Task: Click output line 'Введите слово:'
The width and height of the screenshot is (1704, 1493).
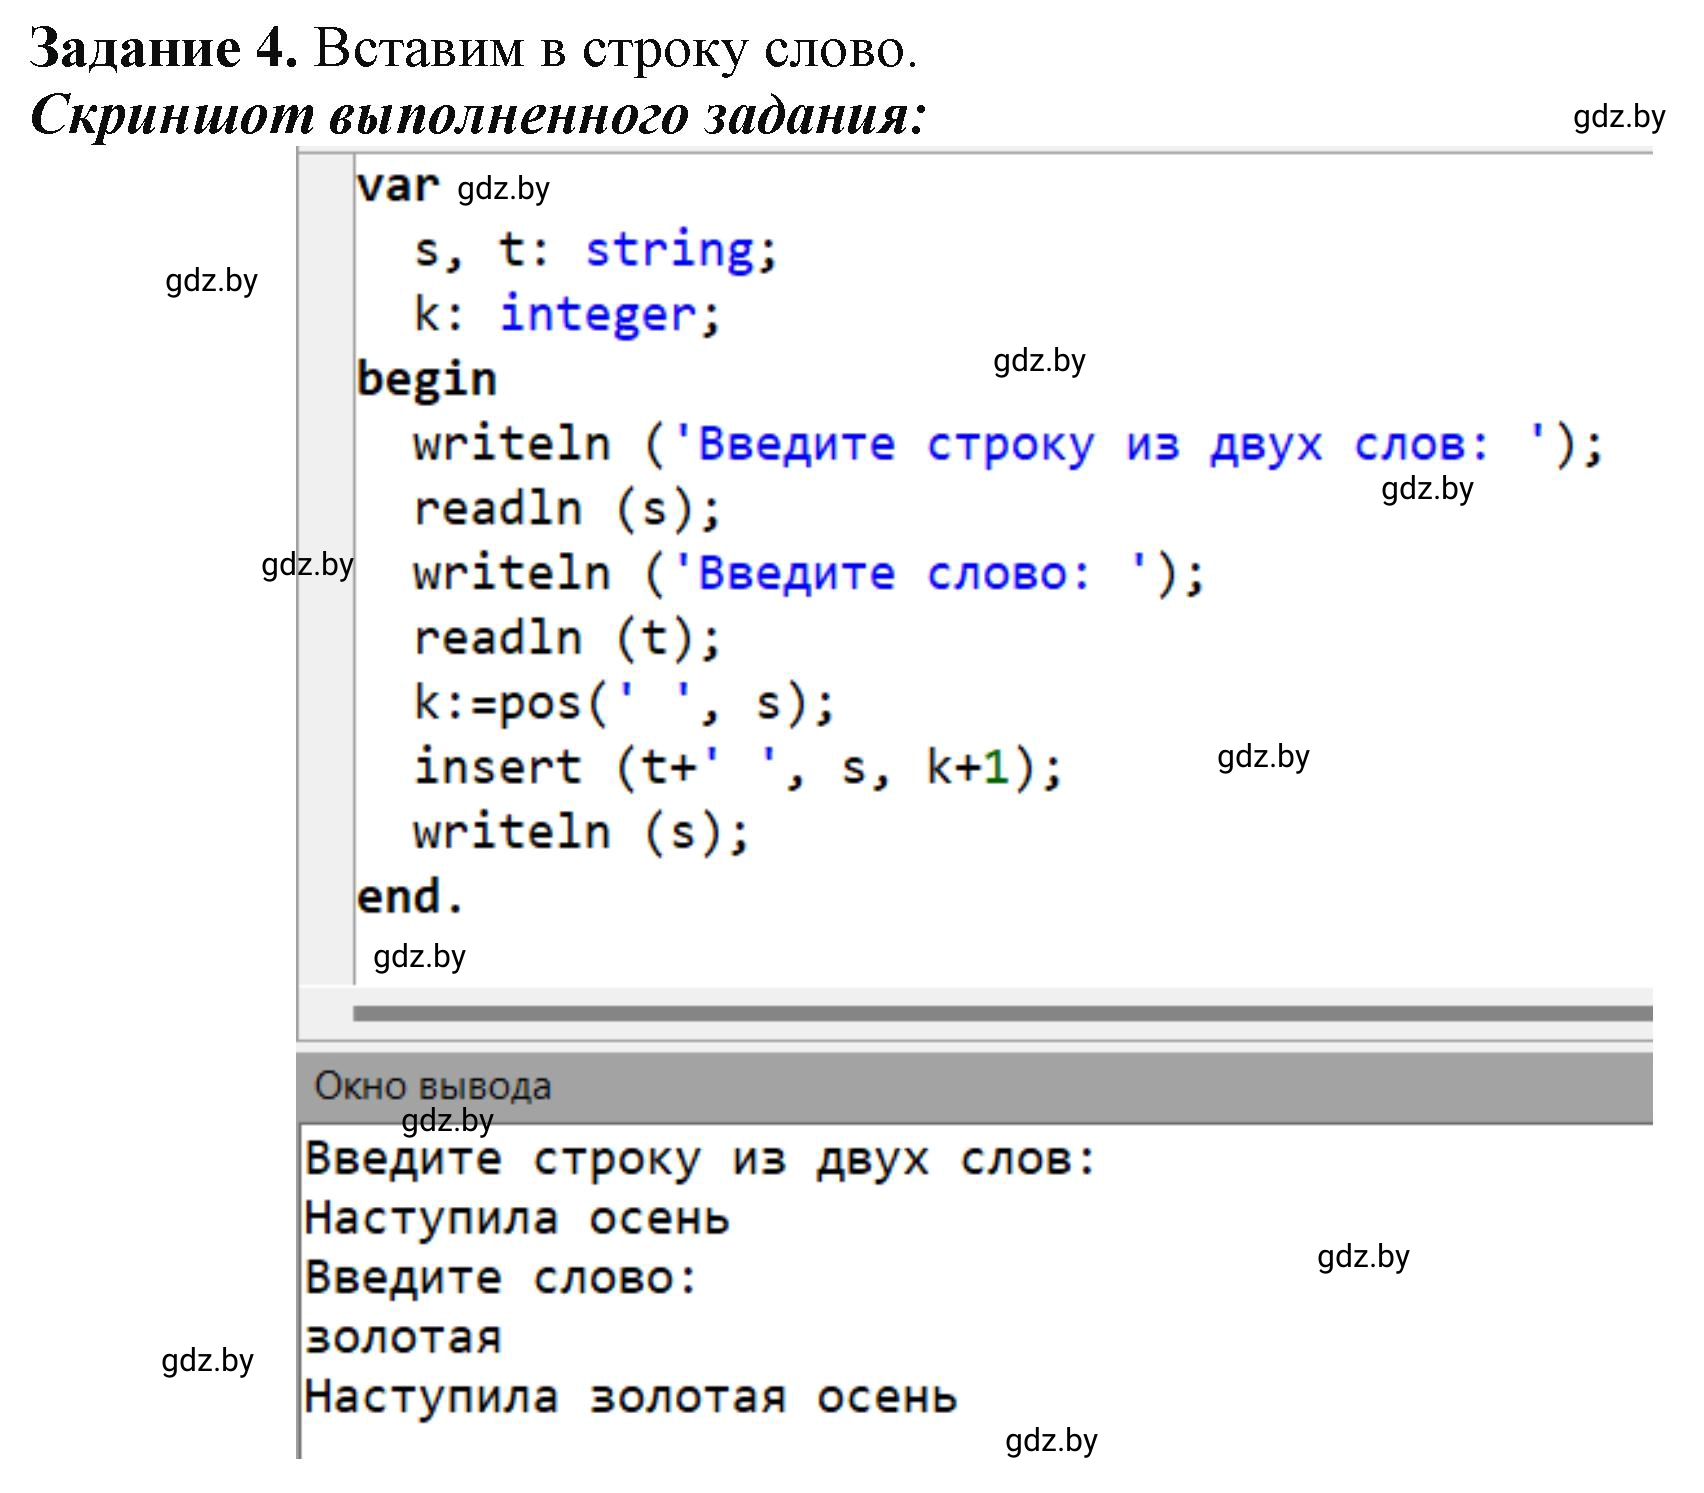Action: click(x=501, y=1278)
